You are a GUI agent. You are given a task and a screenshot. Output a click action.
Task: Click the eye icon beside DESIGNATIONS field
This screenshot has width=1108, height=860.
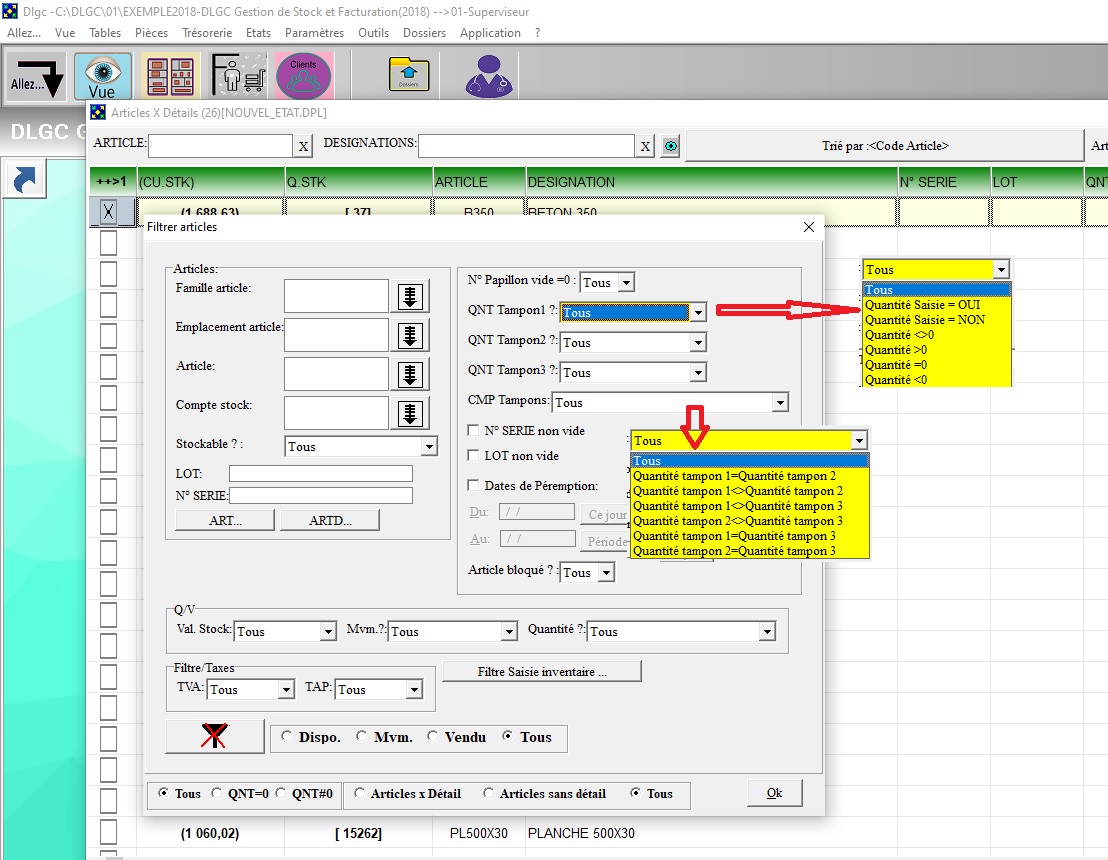click(670, 147)
